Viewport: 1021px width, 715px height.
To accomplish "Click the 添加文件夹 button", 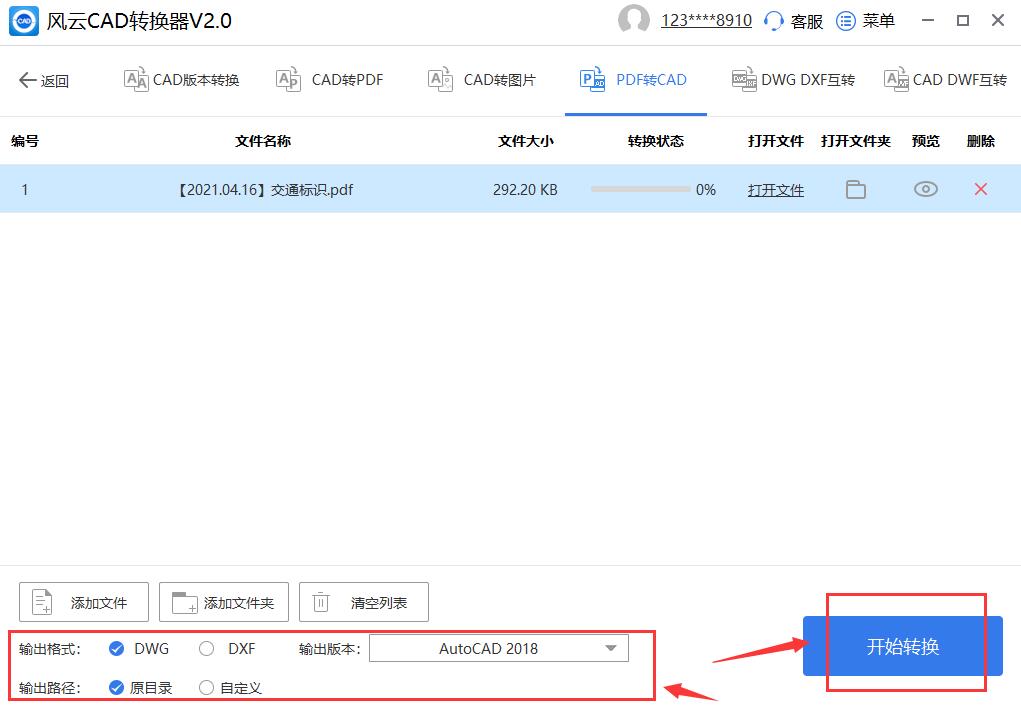I will tap(224, 602).
